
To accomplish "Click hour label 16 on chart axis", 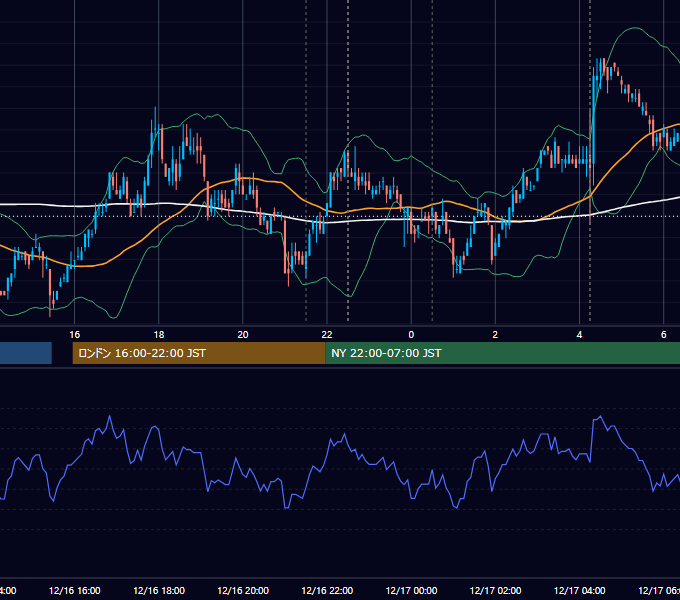I will tap(75, 335).
